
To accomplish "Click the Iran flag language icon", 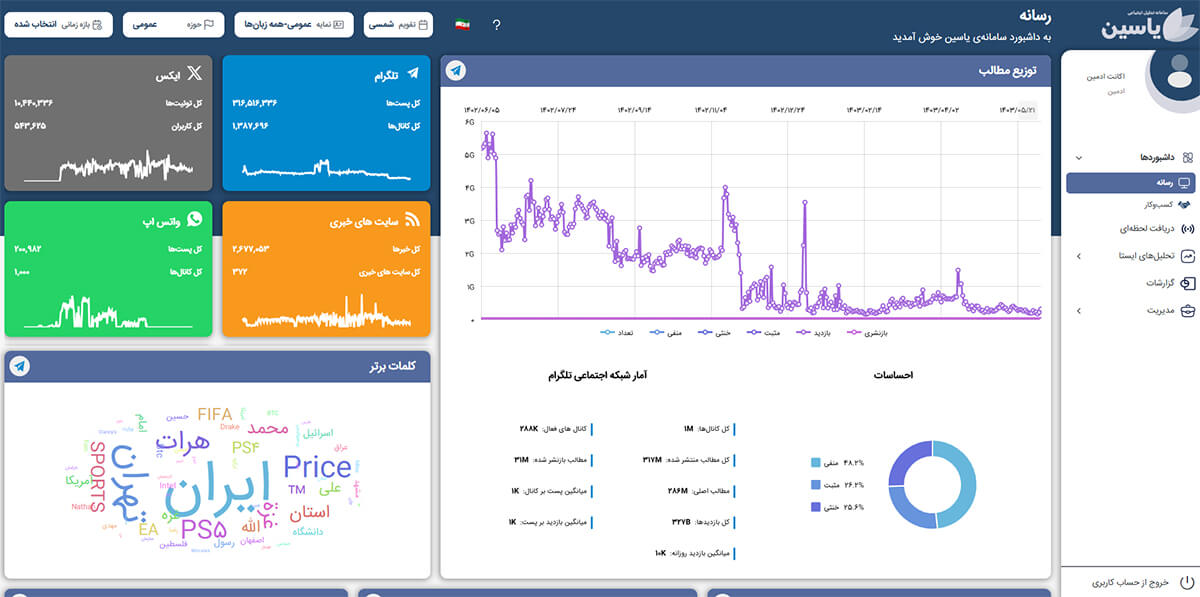I will [462, 24].
